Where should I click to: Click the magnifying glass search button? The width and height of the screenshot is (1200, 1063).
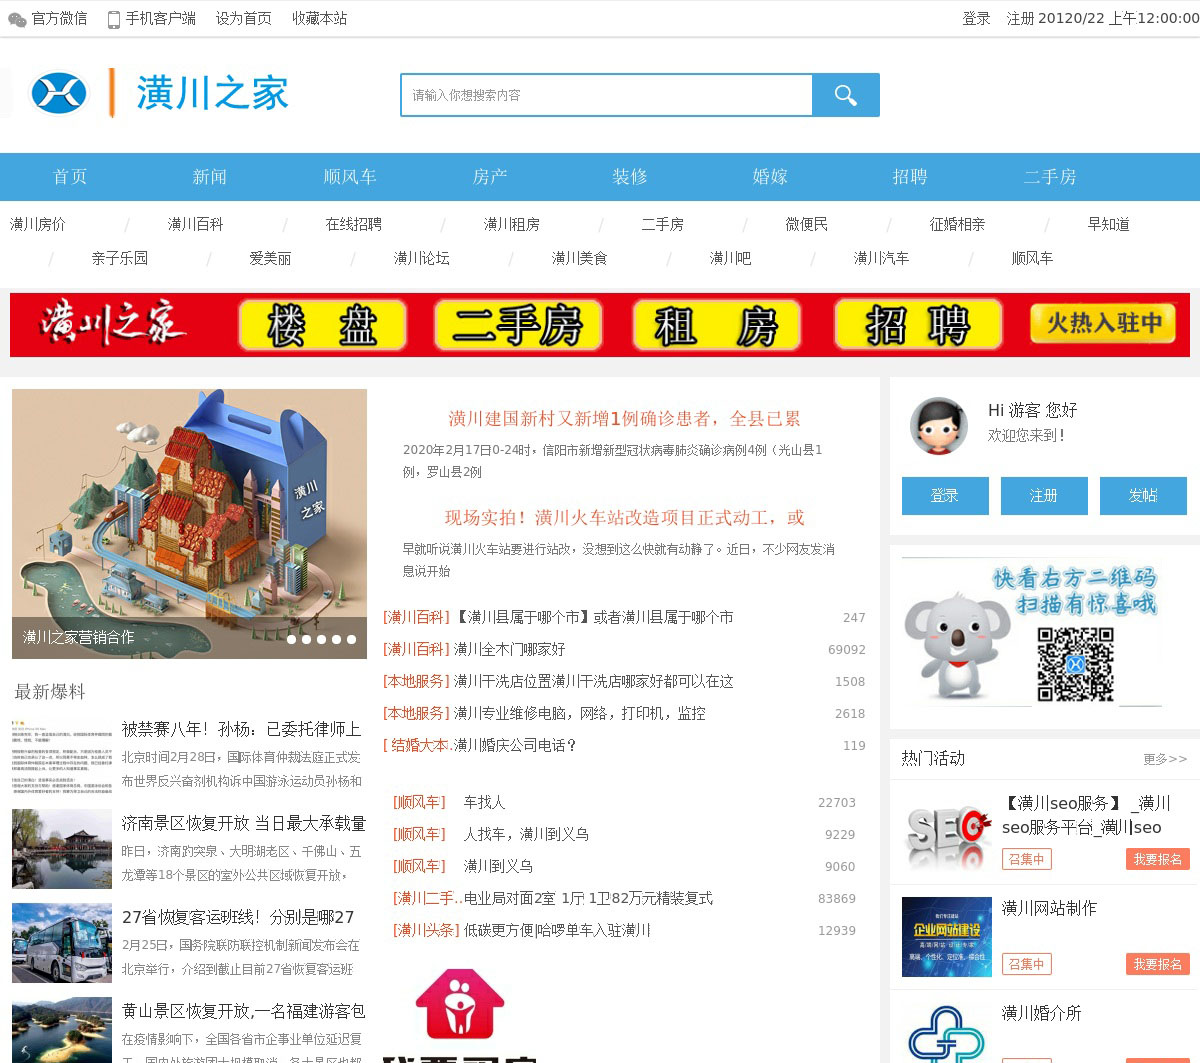(845, 95)
